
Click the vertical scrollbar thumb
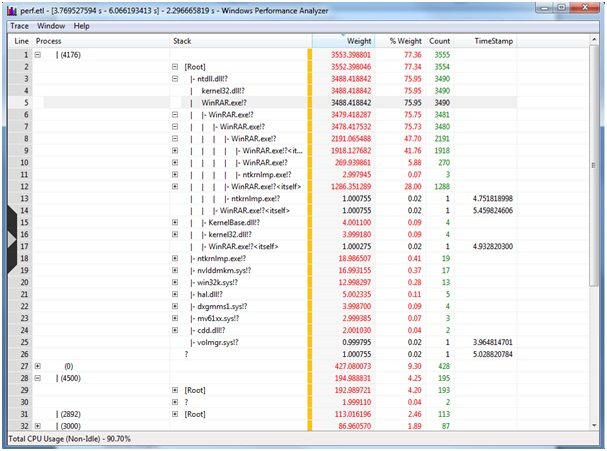tap(594, 166)
